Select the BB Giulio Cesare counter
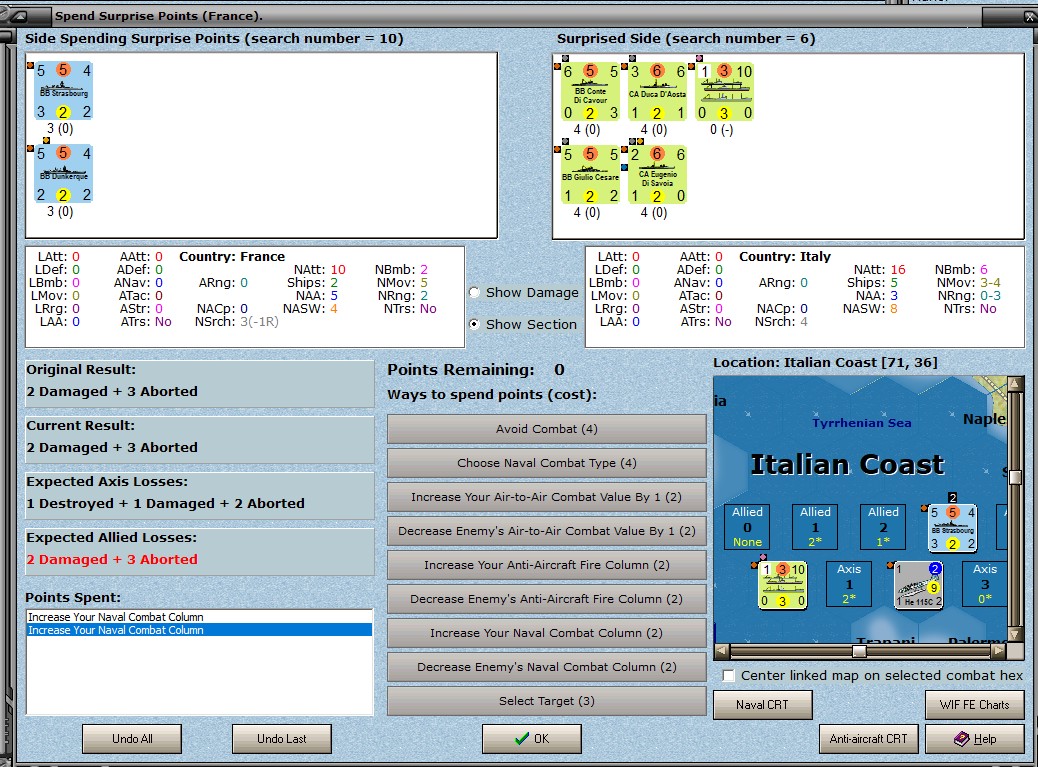Image resolution: width=1038 pixels, height=767 pixels. pos(590,175)
